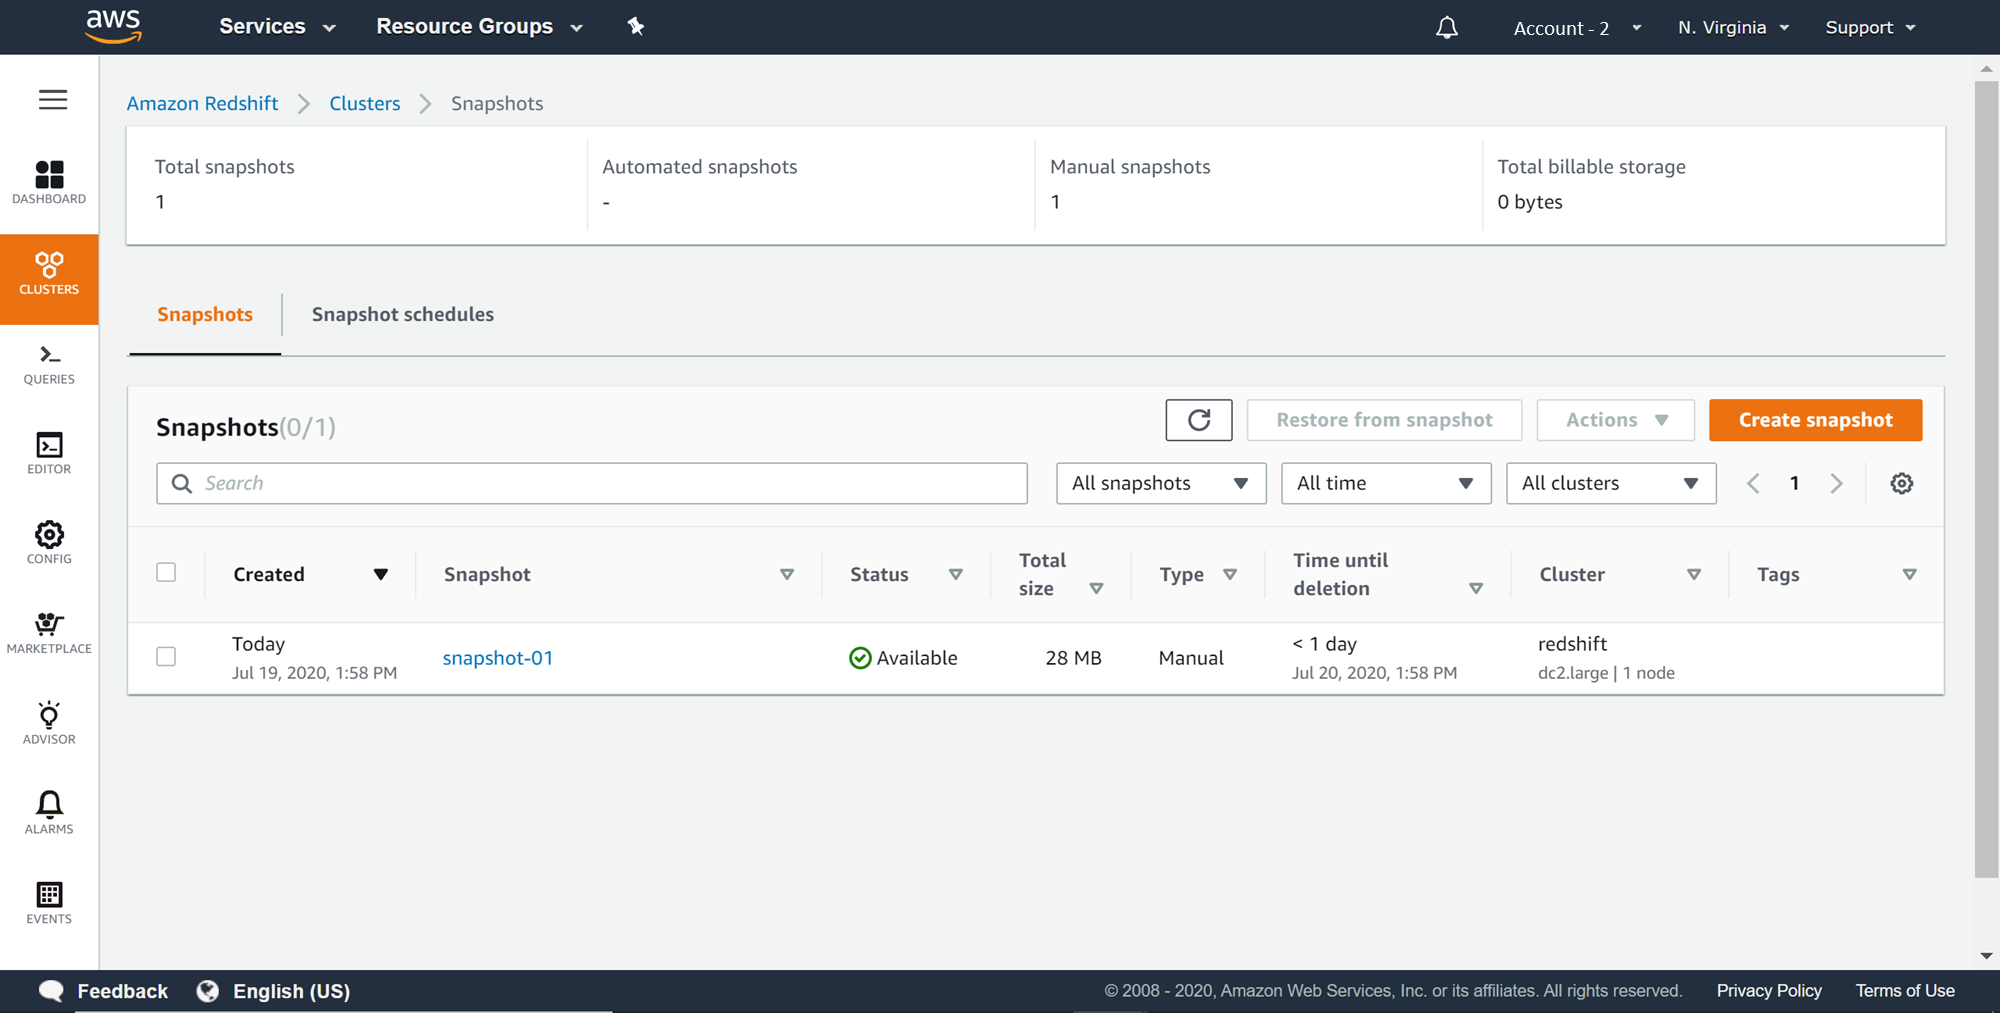Open the Events calendar icon
Screen dimensions: 2000x1013
[49, 902]
